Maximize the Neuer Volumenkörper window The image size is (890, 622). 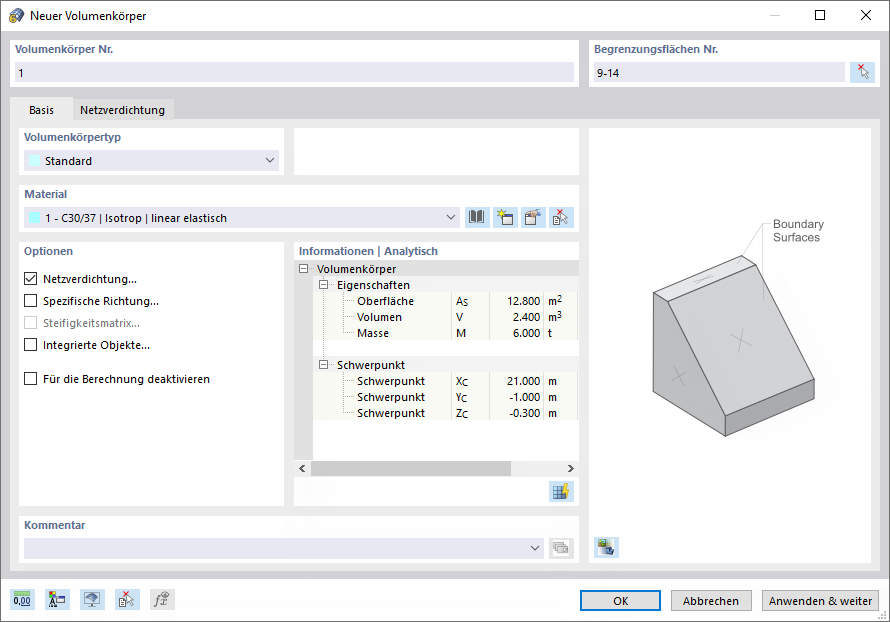pos(820,15)
